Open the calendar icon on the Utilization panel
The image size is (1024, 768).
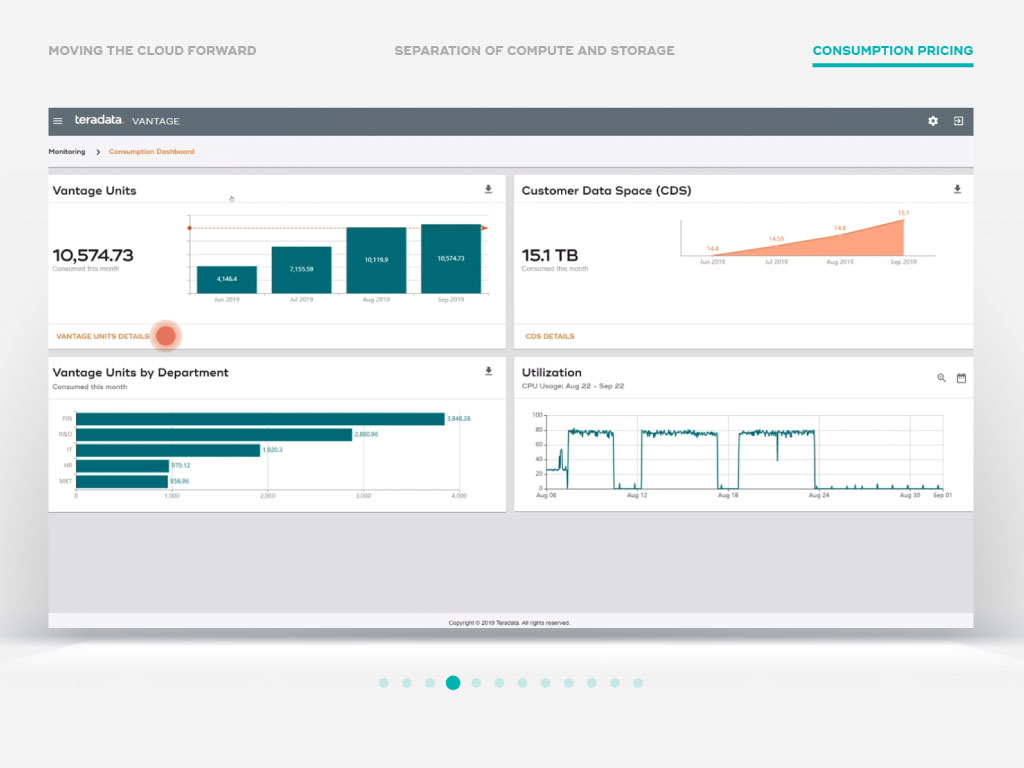coord(961,378)
